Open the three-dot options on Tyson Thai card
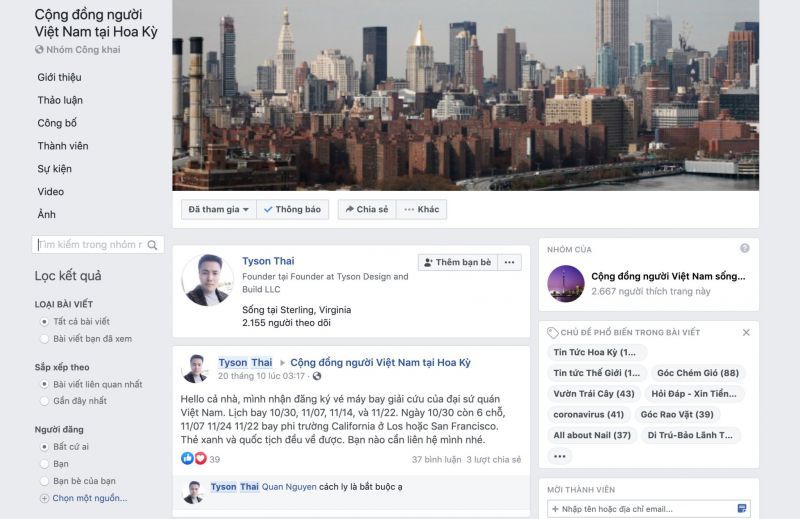This screenshot has width=800, height=519. 509,262
